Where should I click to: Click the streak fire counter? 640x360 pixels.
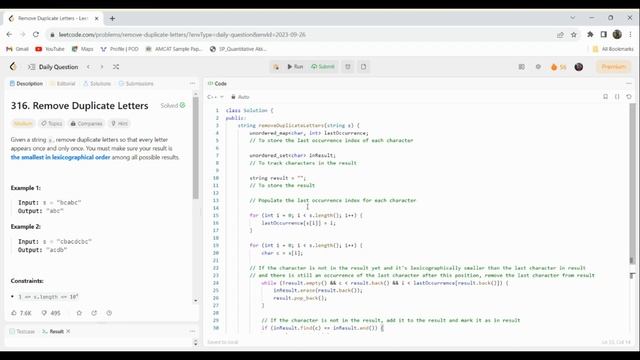tap(558, 67)
